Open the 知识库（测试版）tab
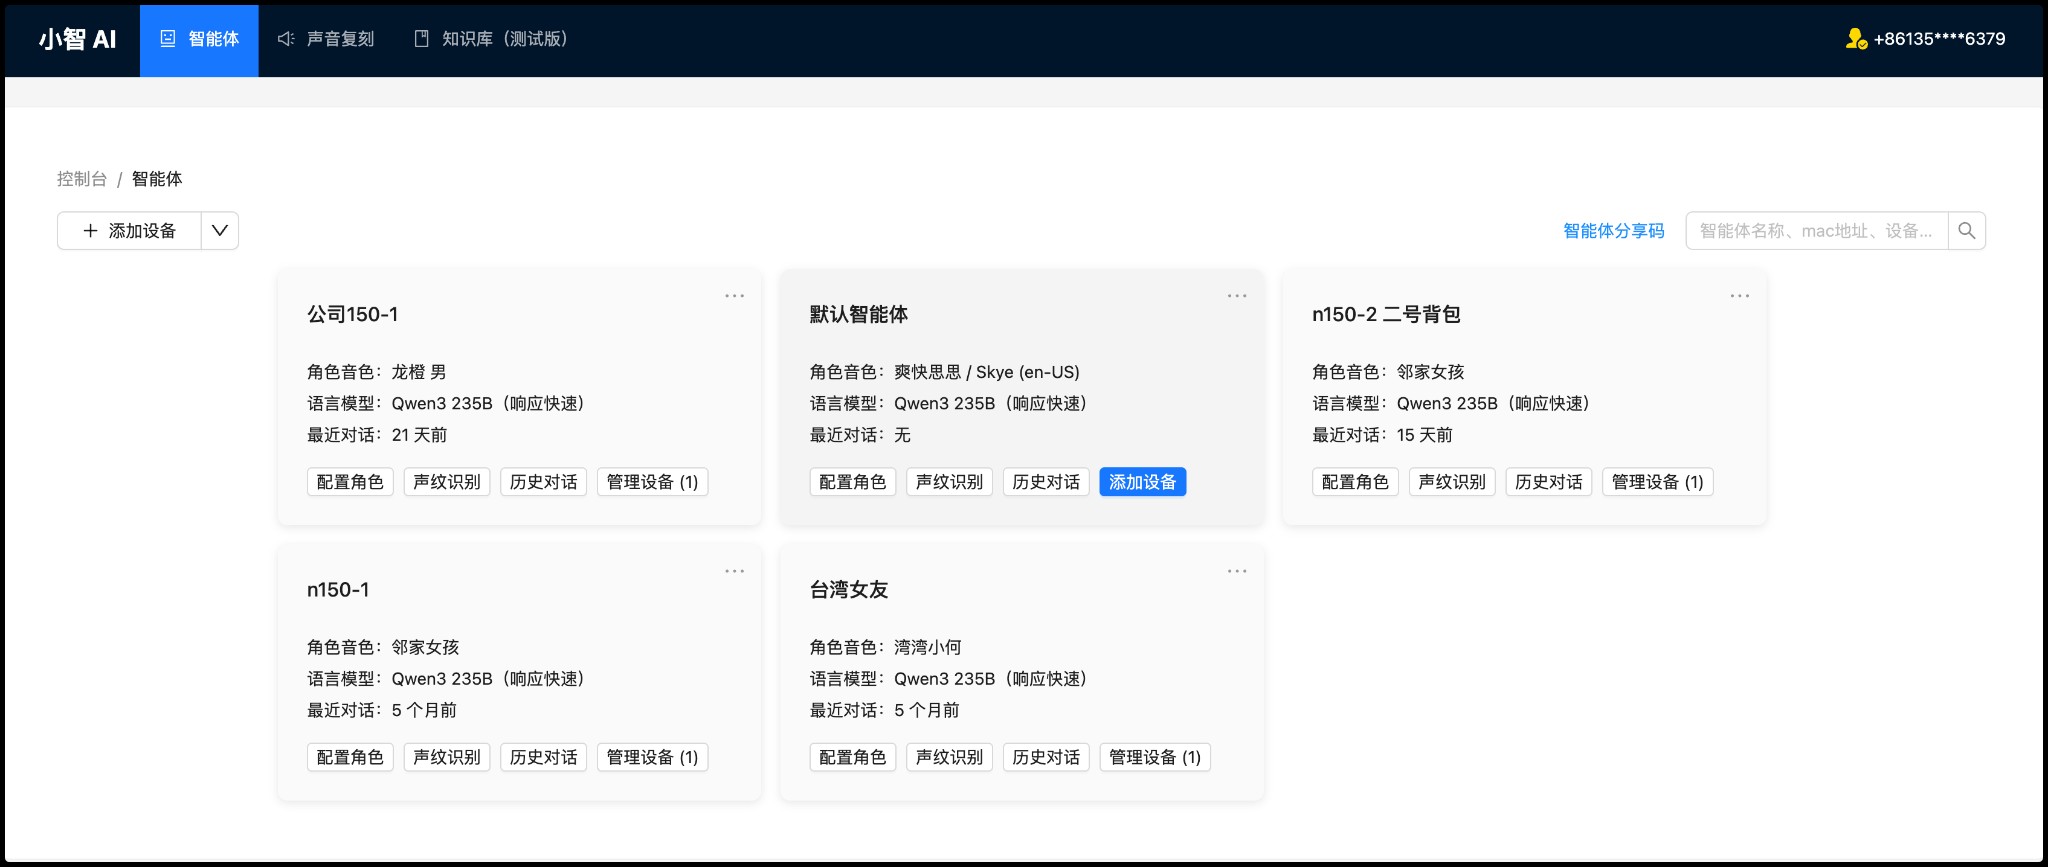This screenshot has height=867, width=2048. [x=491, y=39]
